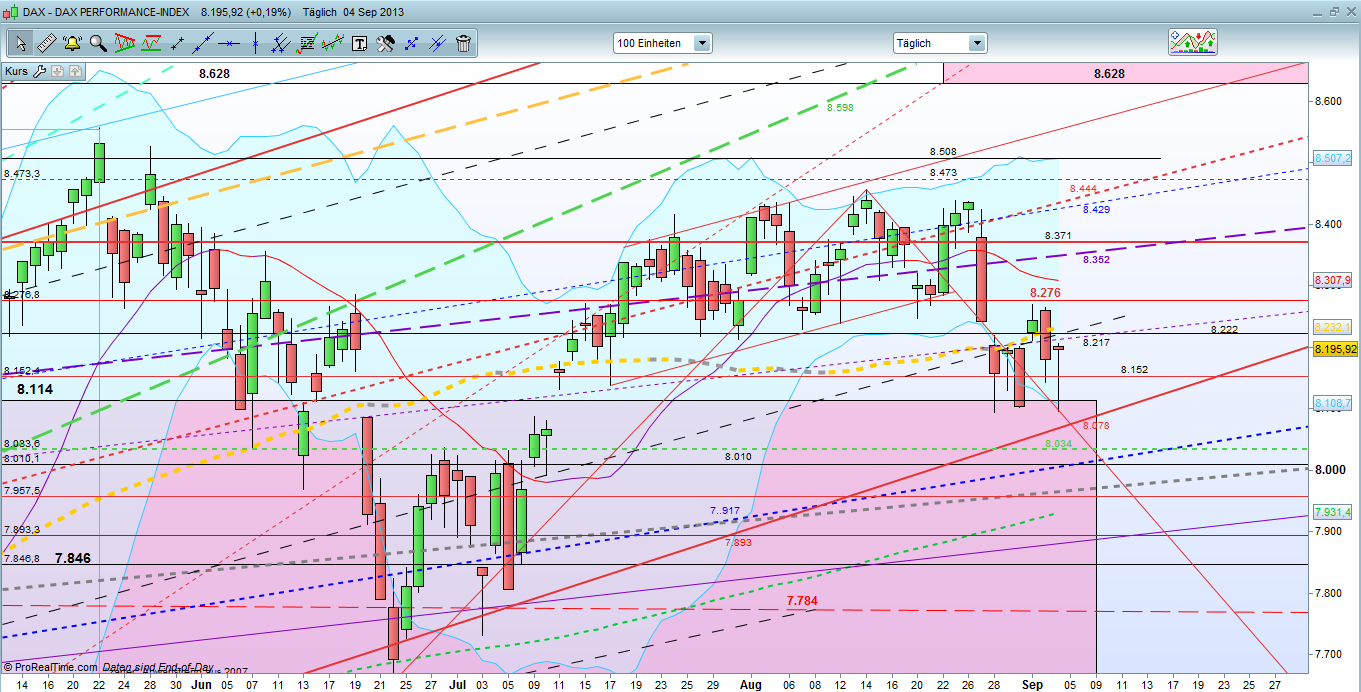Click the bold 7.846 level label

[x=73, y=557]
